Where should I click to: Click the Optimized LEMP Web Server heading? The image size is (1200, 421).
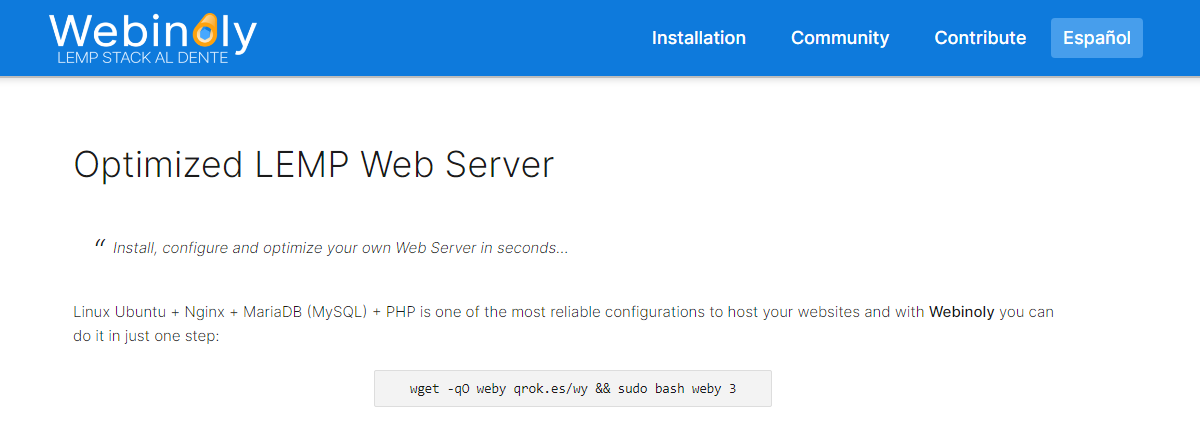pyautogui.click(x=314, y=165)
